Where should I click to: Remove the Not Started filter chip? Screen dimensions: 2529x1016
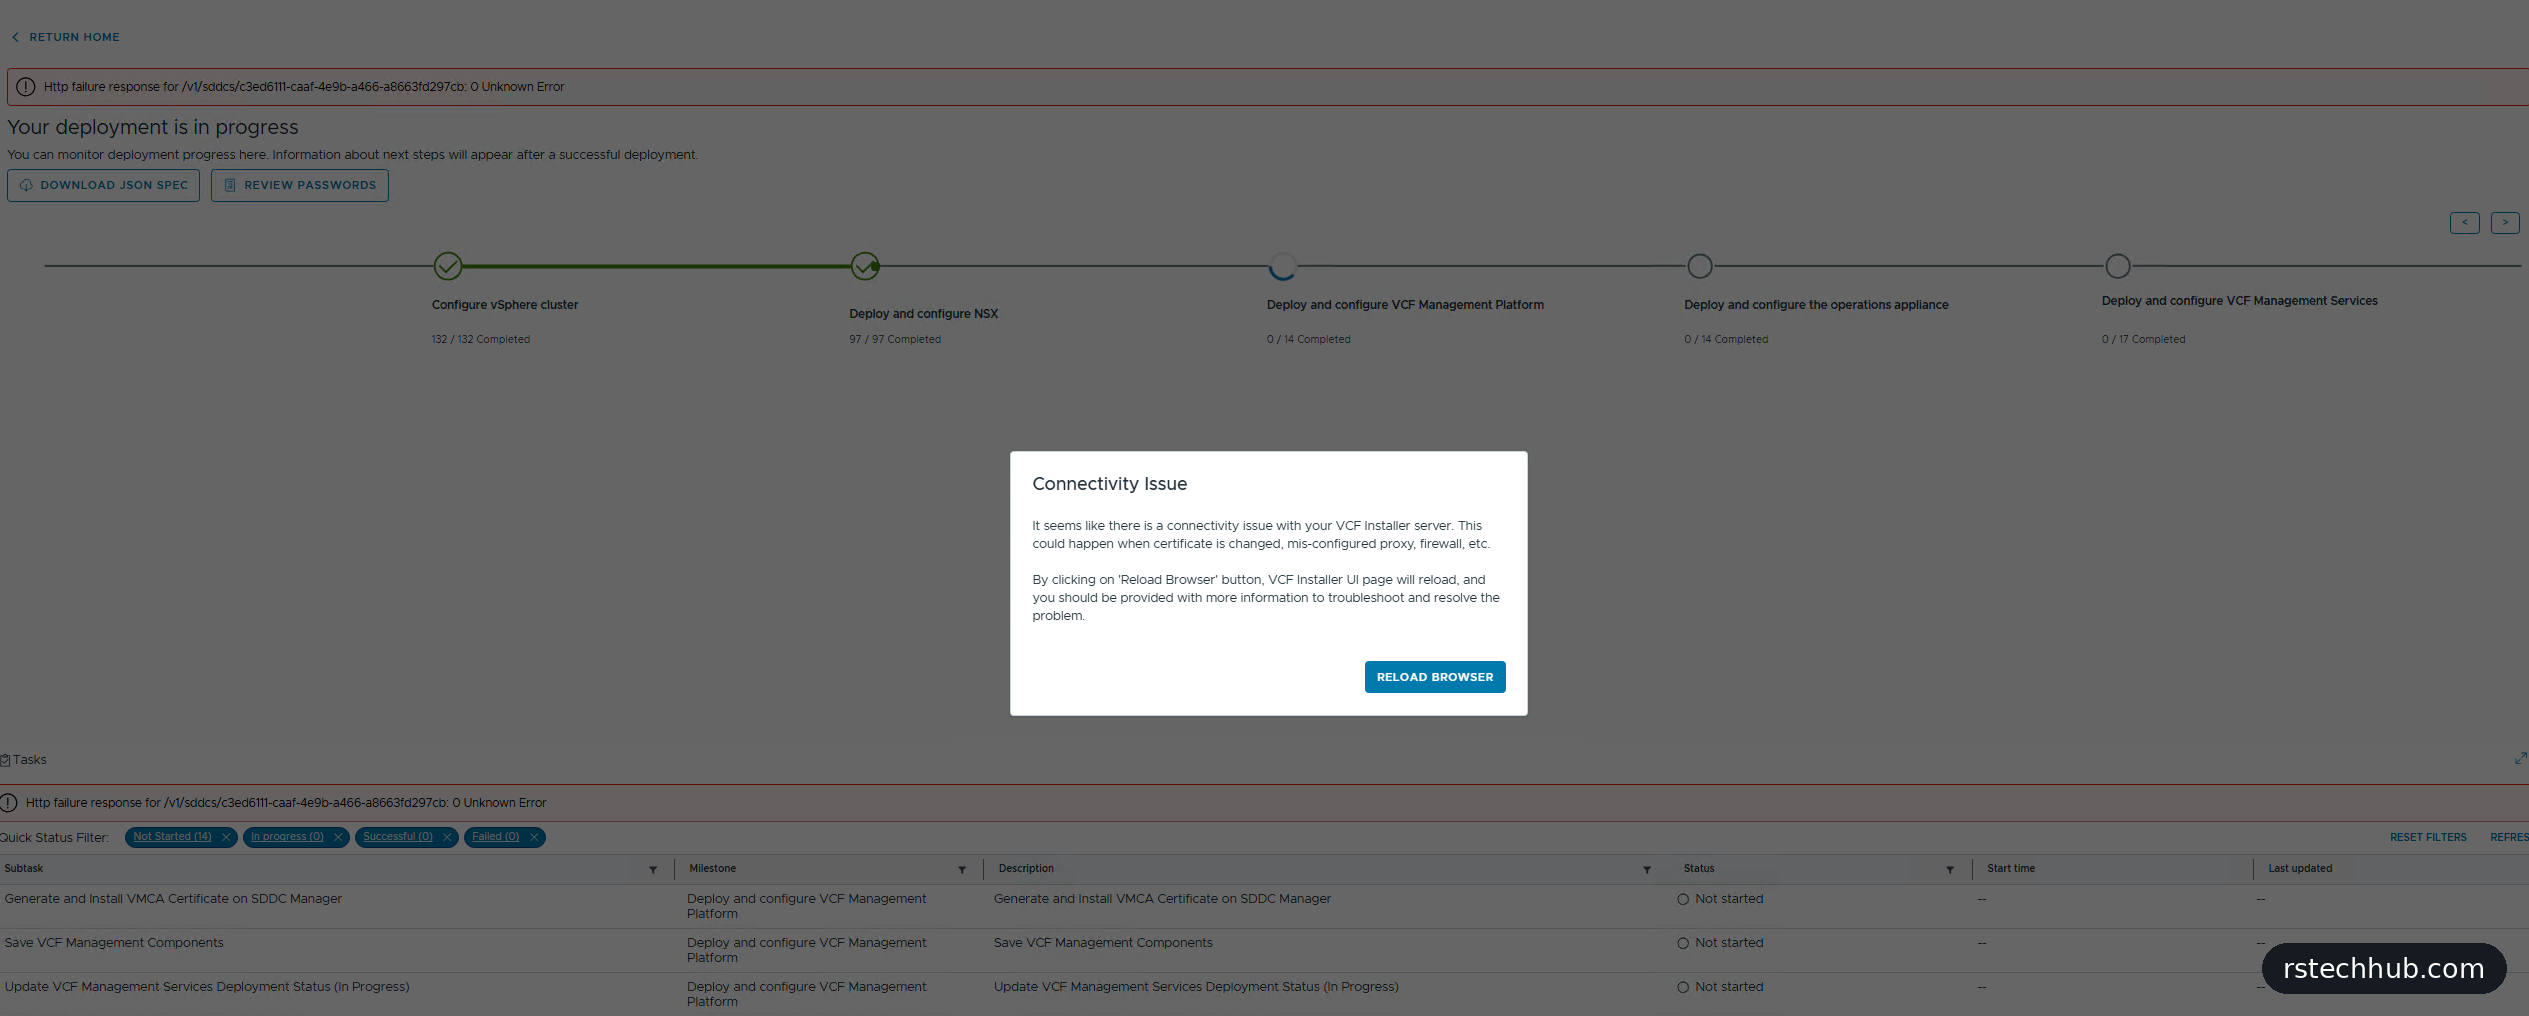pyautogui.click(x=226, y=837)
